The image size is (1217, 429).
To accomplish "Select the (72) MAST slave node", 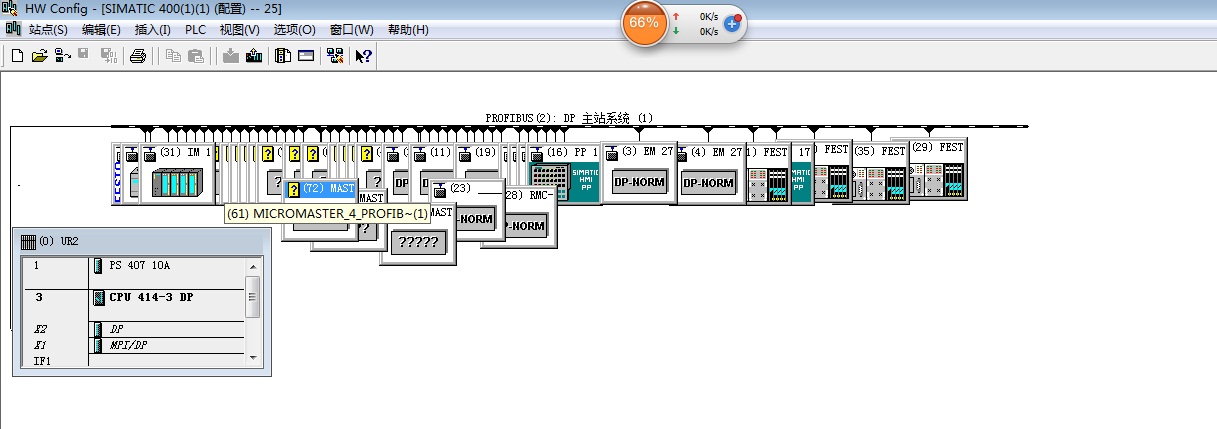I will coord(320,188).
